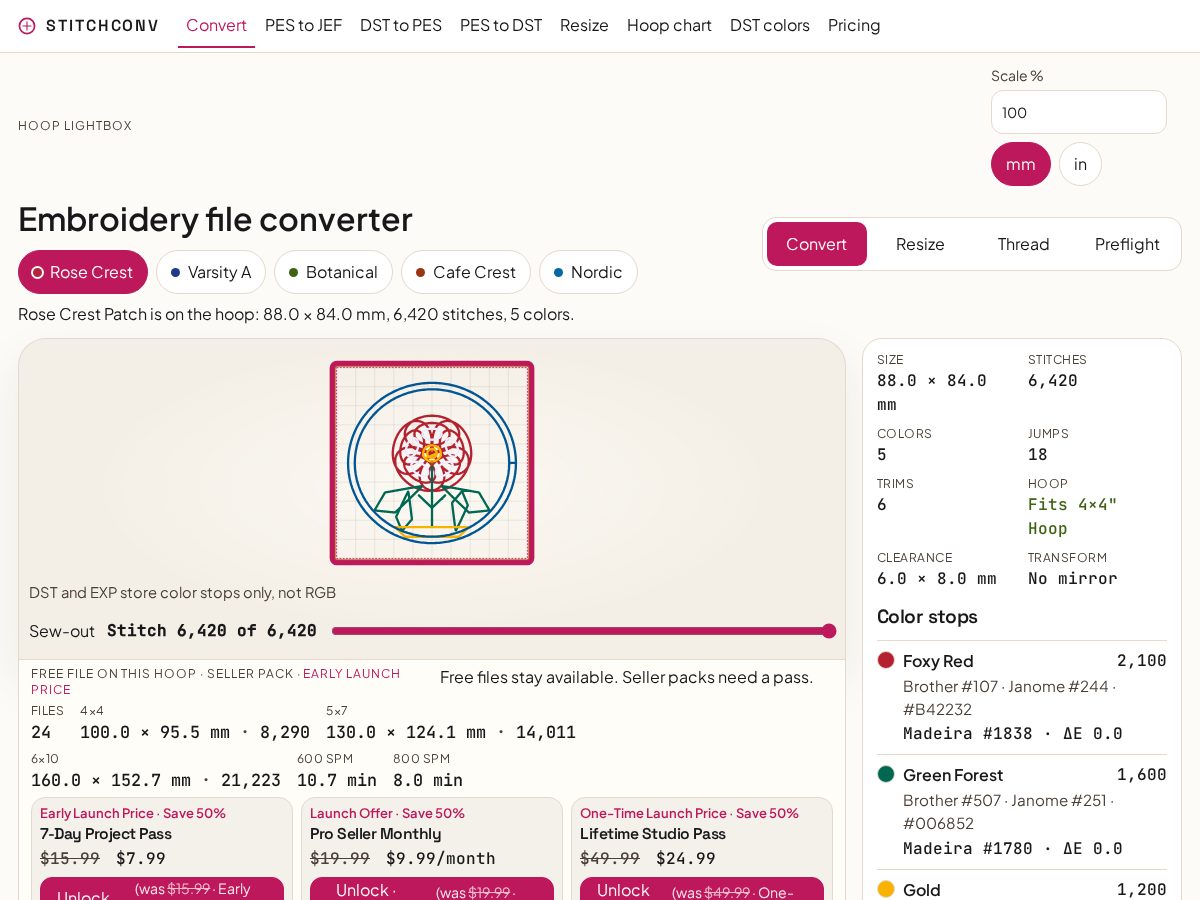
Task: Click the Clearance value '6.0 × 8.0 mm'
Action: (936, 578)
